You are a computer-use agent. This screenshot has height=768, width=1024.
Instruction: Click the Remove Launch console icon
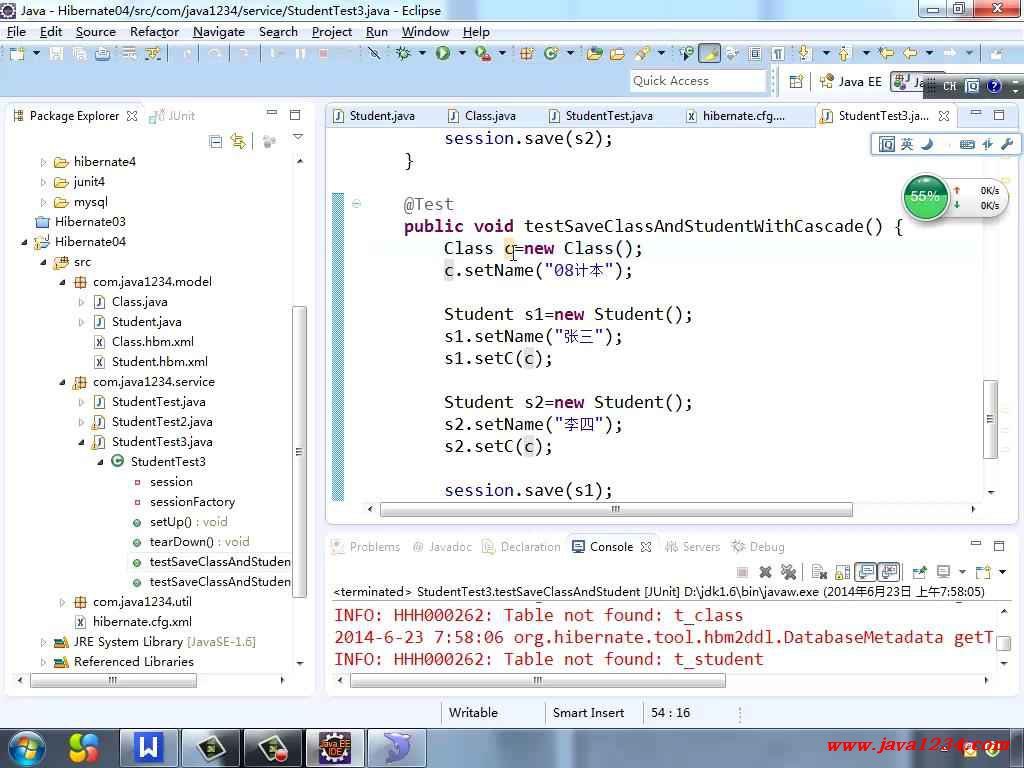765,573
